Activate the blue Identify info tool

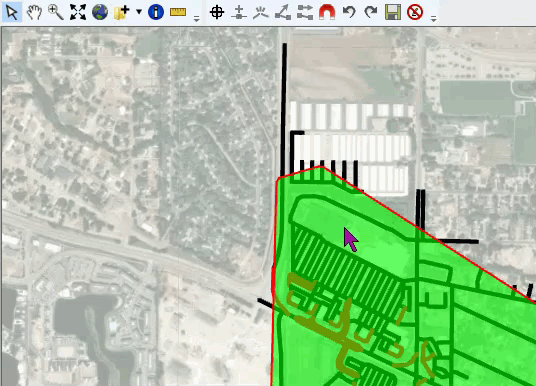156,12
